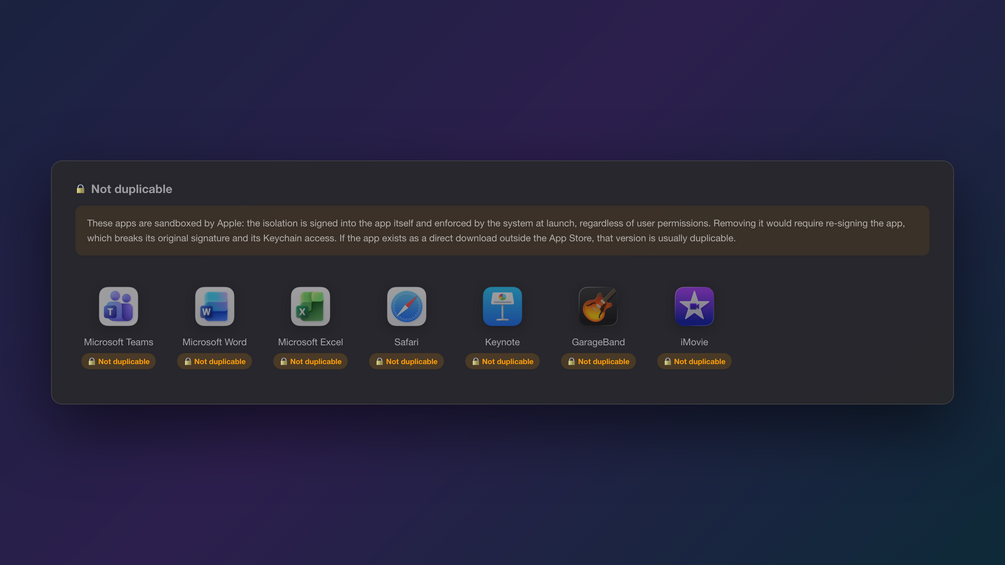Click the Microsoft Teams name label
The image size is (1005, 565).
point(119,342)
